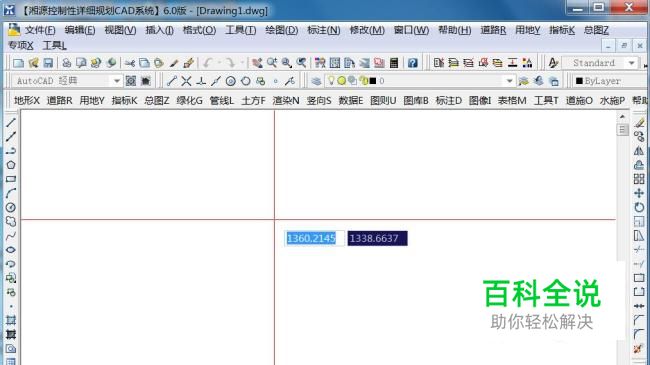Viewport: 650px width, 365px height.
Task: Select the Spline draw tool
Action: pos(11,236)
